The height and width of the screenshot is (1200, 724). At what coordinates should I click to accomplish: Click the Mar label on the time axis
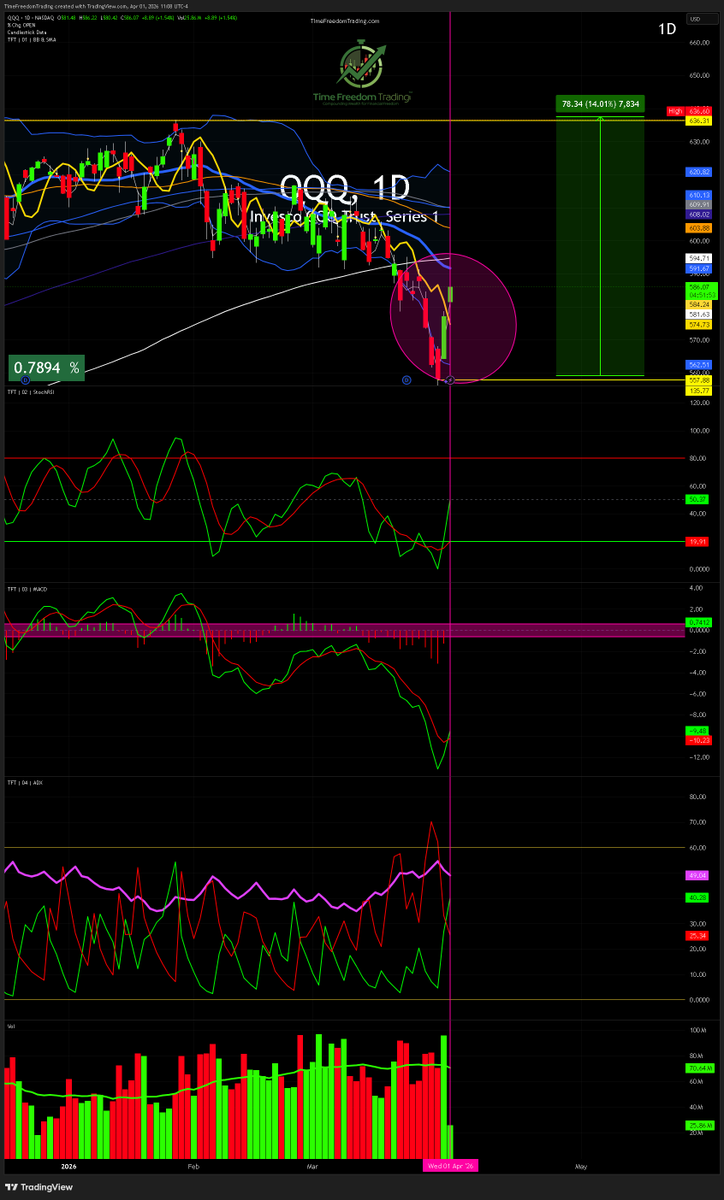pos(312,1166)
